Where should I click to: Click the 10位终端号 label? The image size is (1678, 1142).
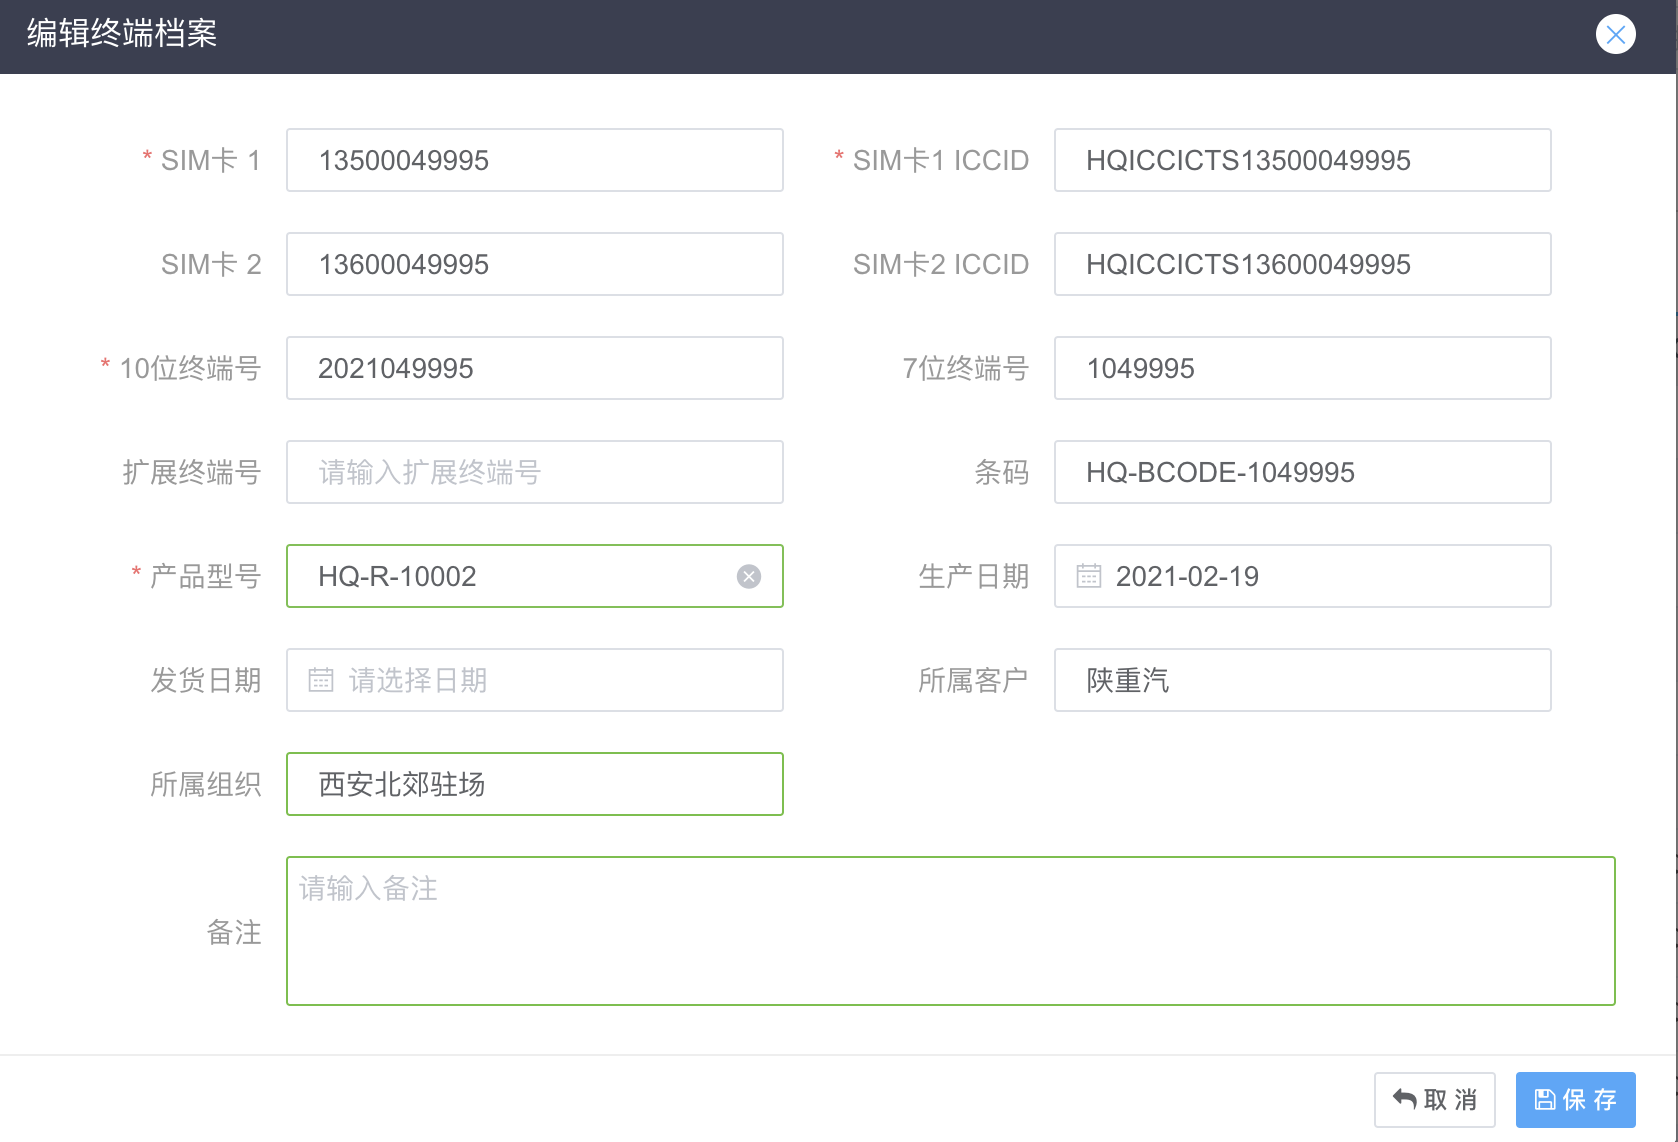click(x=190, y=368)
